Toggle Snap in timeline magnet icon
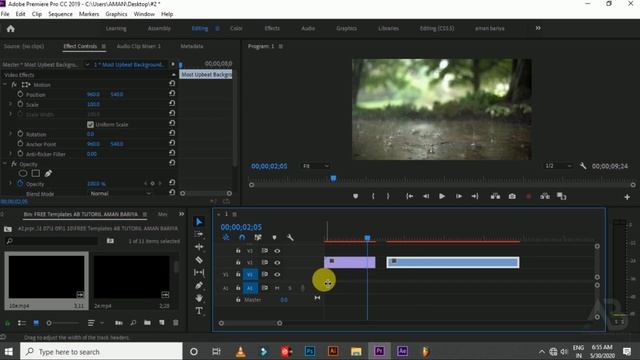This screenshot has height=360, width=640. click(242, 238)
